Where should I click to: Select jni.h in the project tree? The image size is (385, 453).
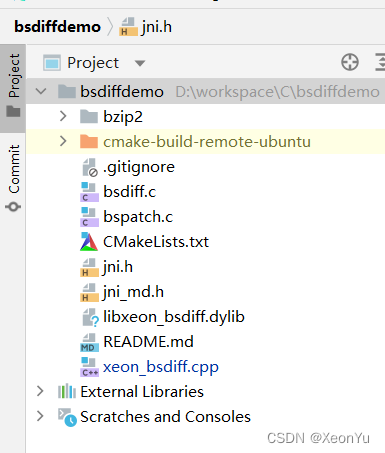click(x=118, y=267)
